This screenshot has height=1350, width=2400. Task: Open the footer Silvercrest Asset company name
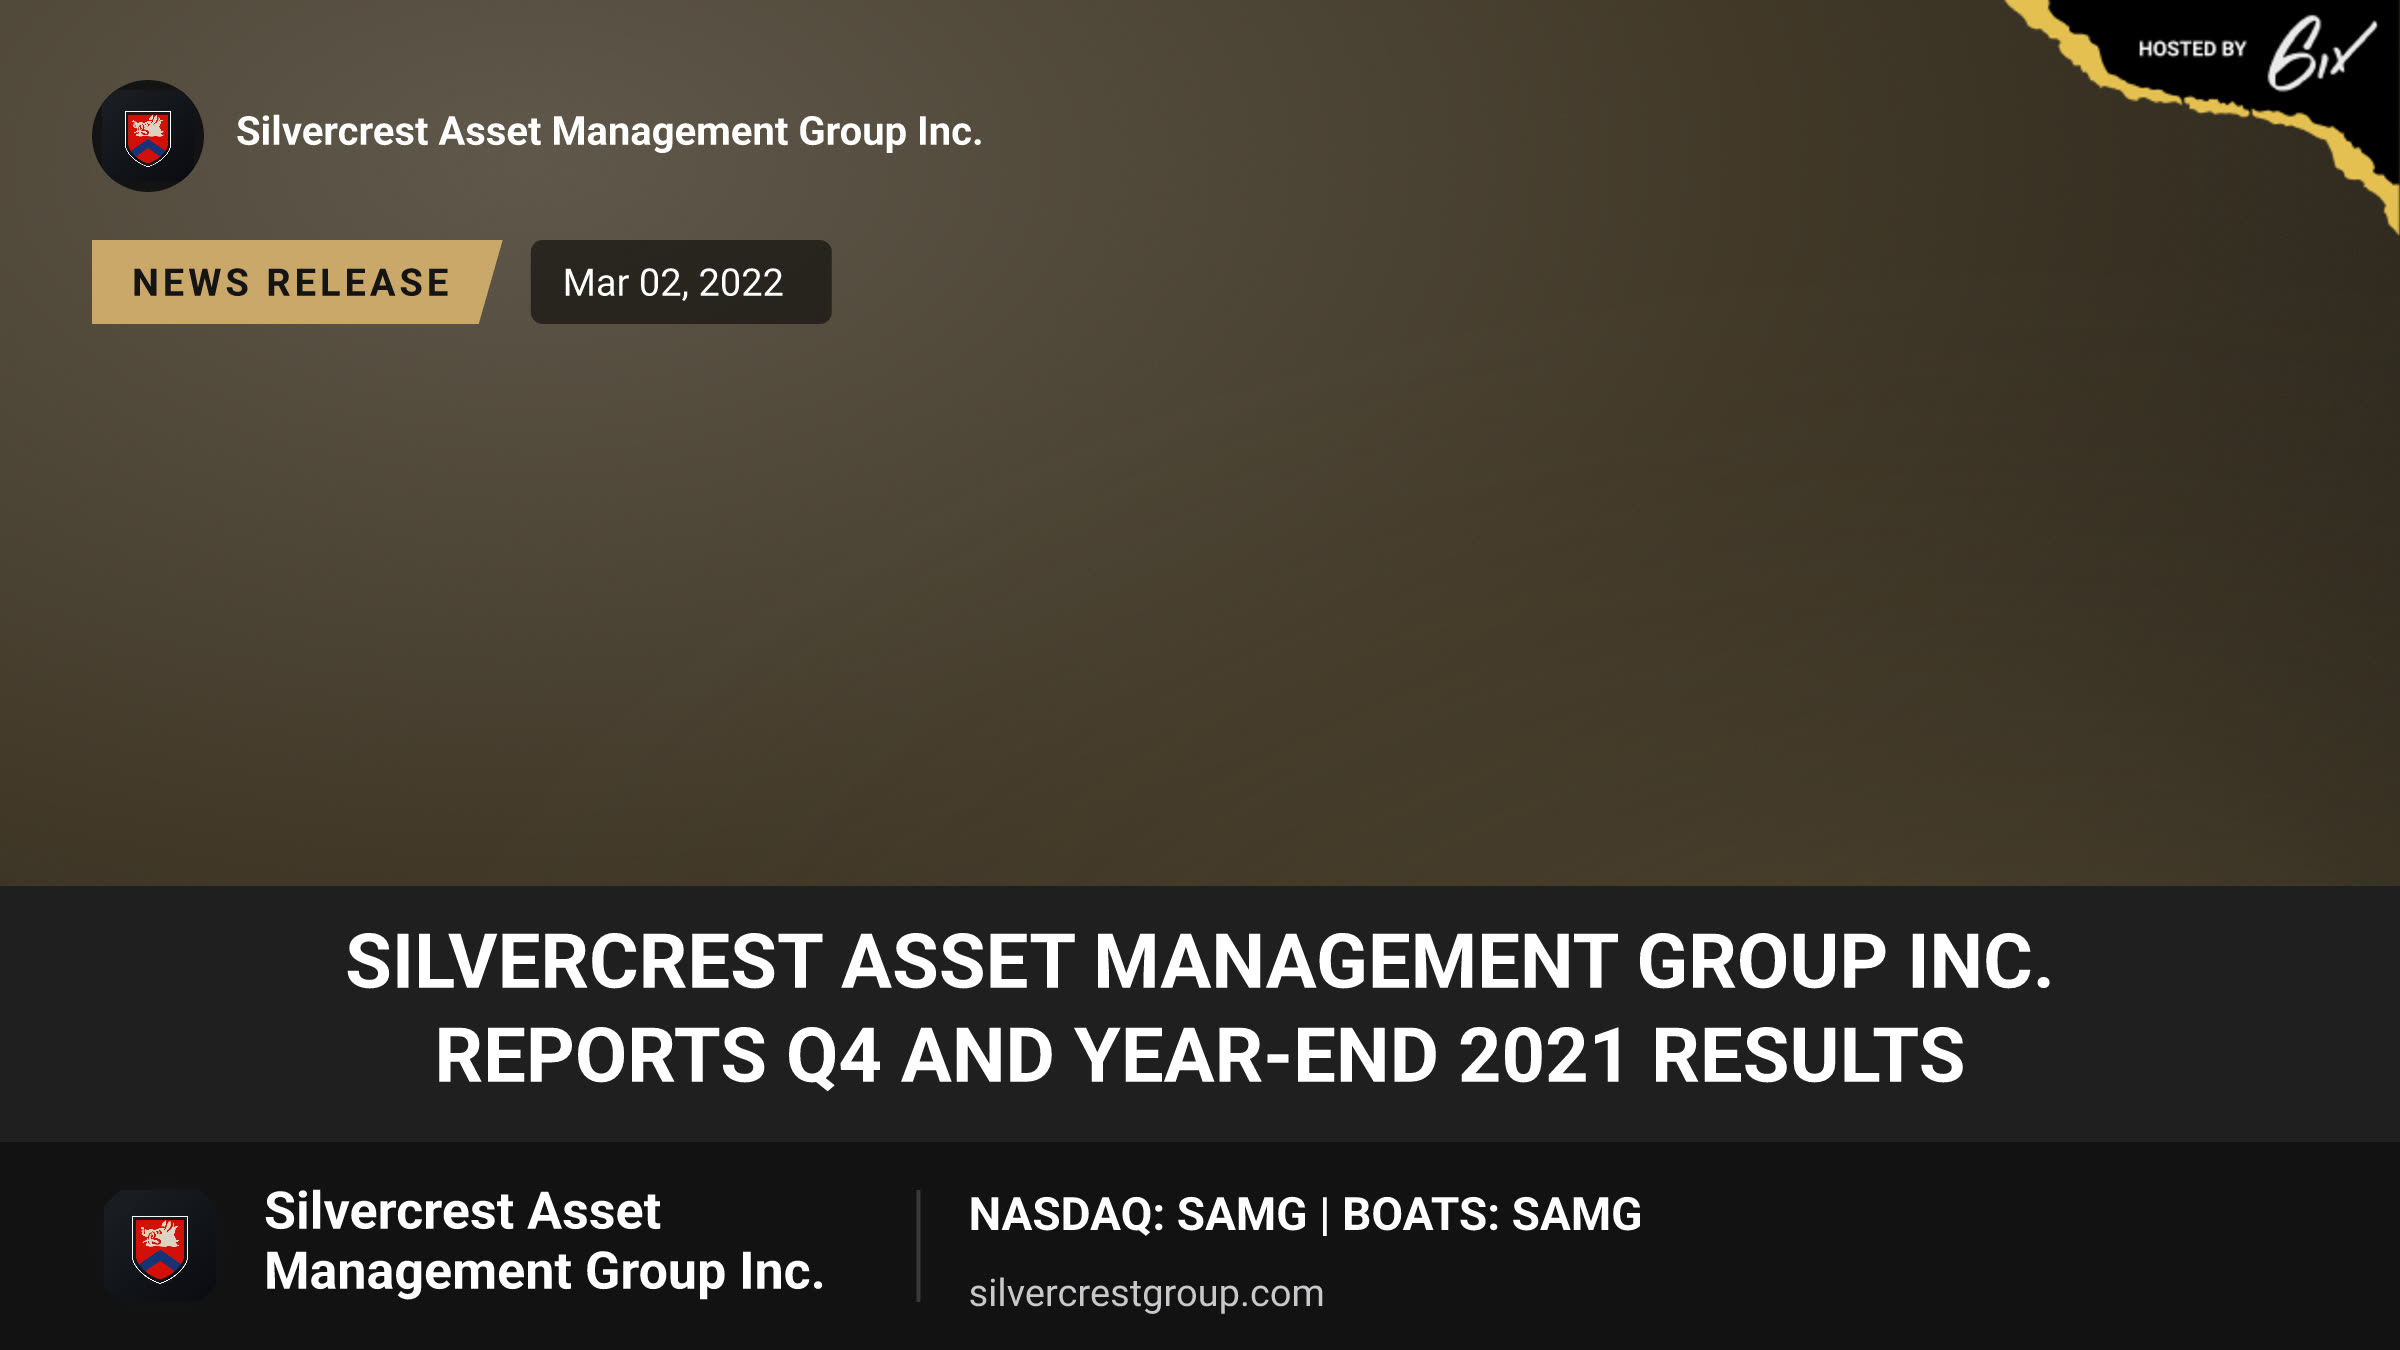(x=462, y=1211)
